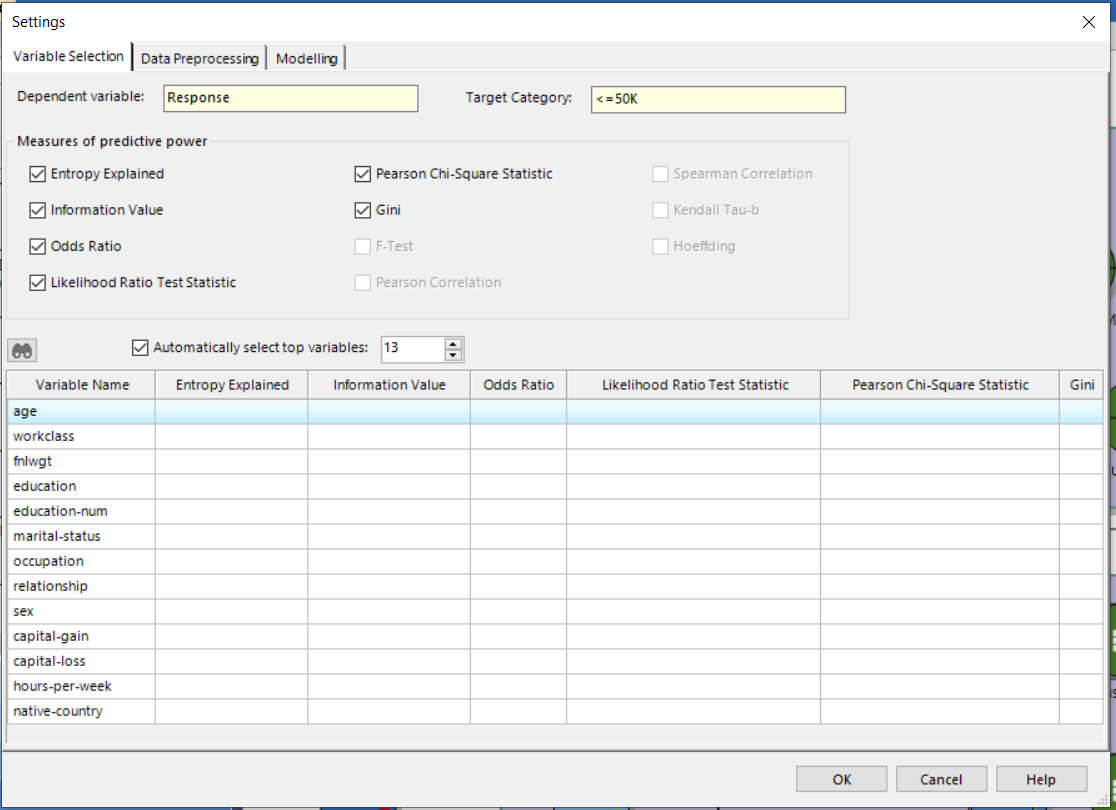Click inside the Dependent variable field
The width and height of the screenshot is (1116, 810).
[290, 98]
